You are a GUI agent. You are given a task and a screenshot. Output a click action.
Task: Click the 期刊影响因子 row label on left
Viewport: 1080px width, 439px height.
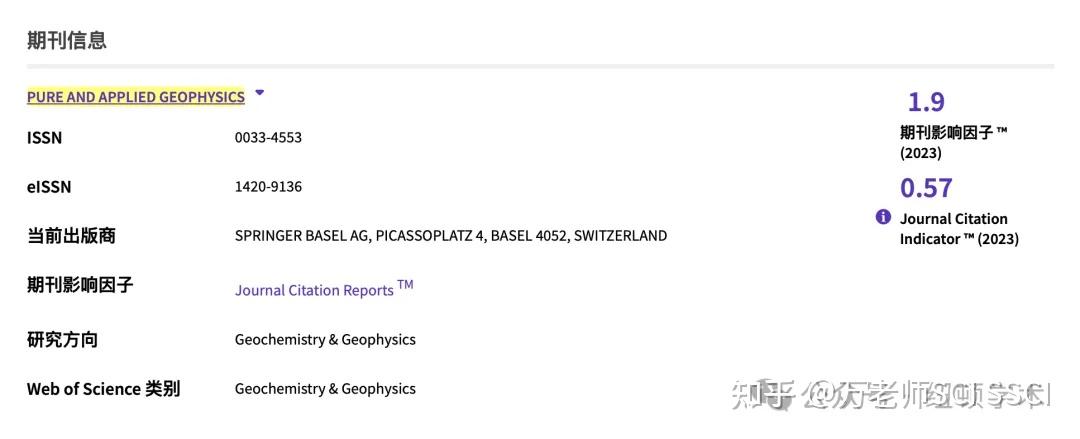pos(80,285)
